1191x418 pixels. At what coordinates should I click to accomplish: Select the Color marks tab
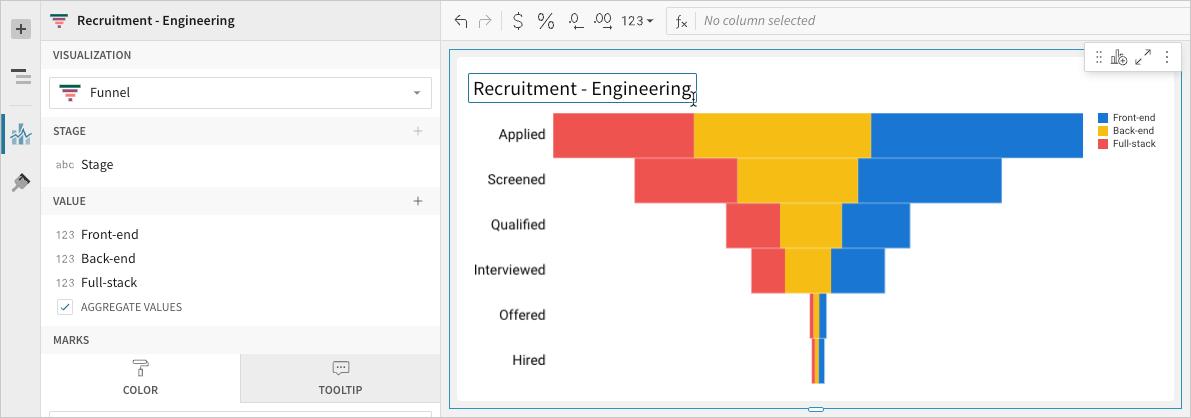pyautogui.click(x=140, y=378)
